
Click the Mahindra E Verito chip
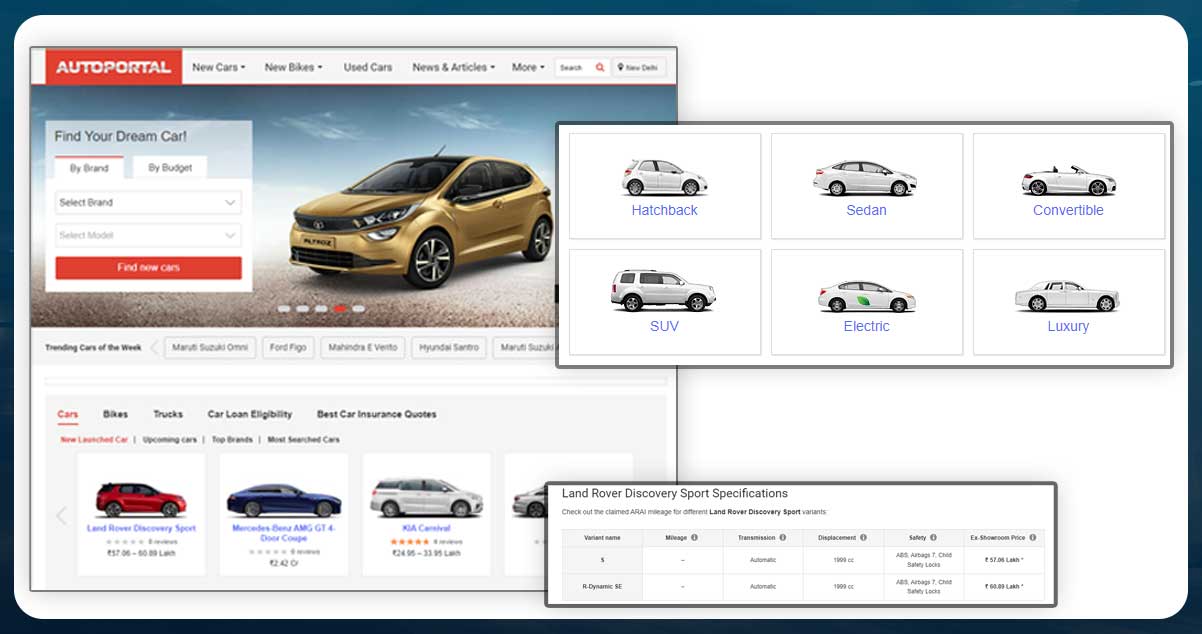coord(361,348)
